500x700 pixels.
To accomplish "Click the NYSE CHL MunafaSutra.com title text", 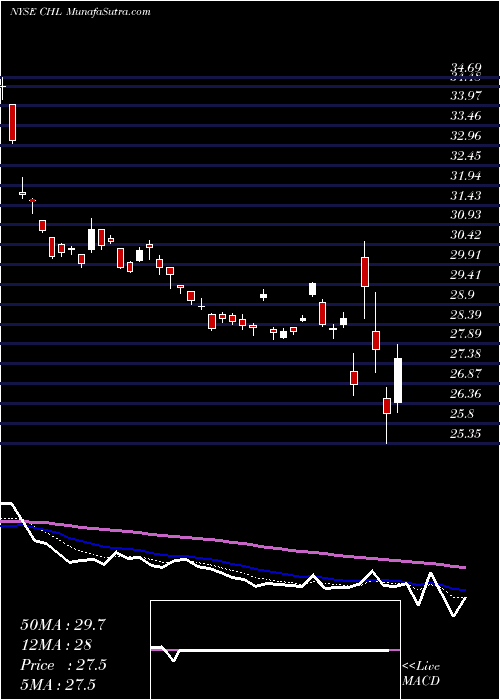I will [x=80, y=12].
